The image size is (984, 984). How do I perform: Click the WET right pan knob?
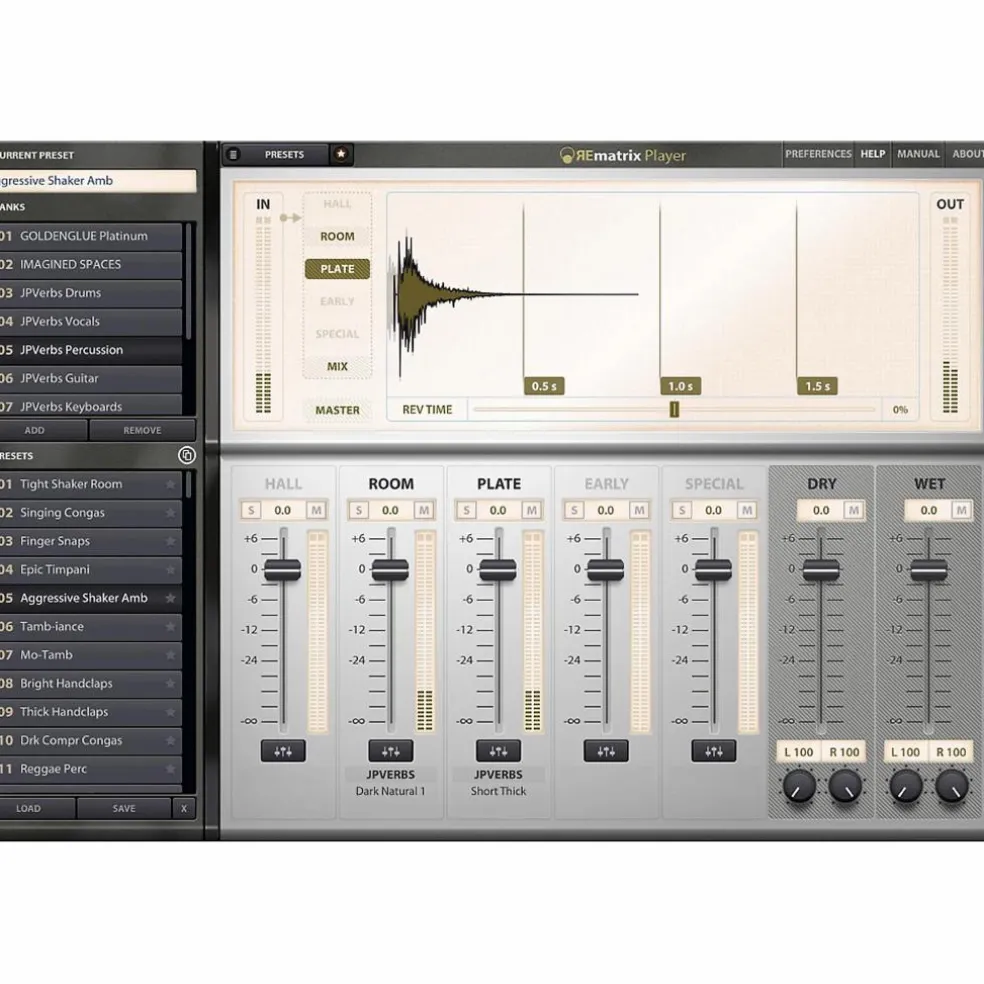point(952,787)
